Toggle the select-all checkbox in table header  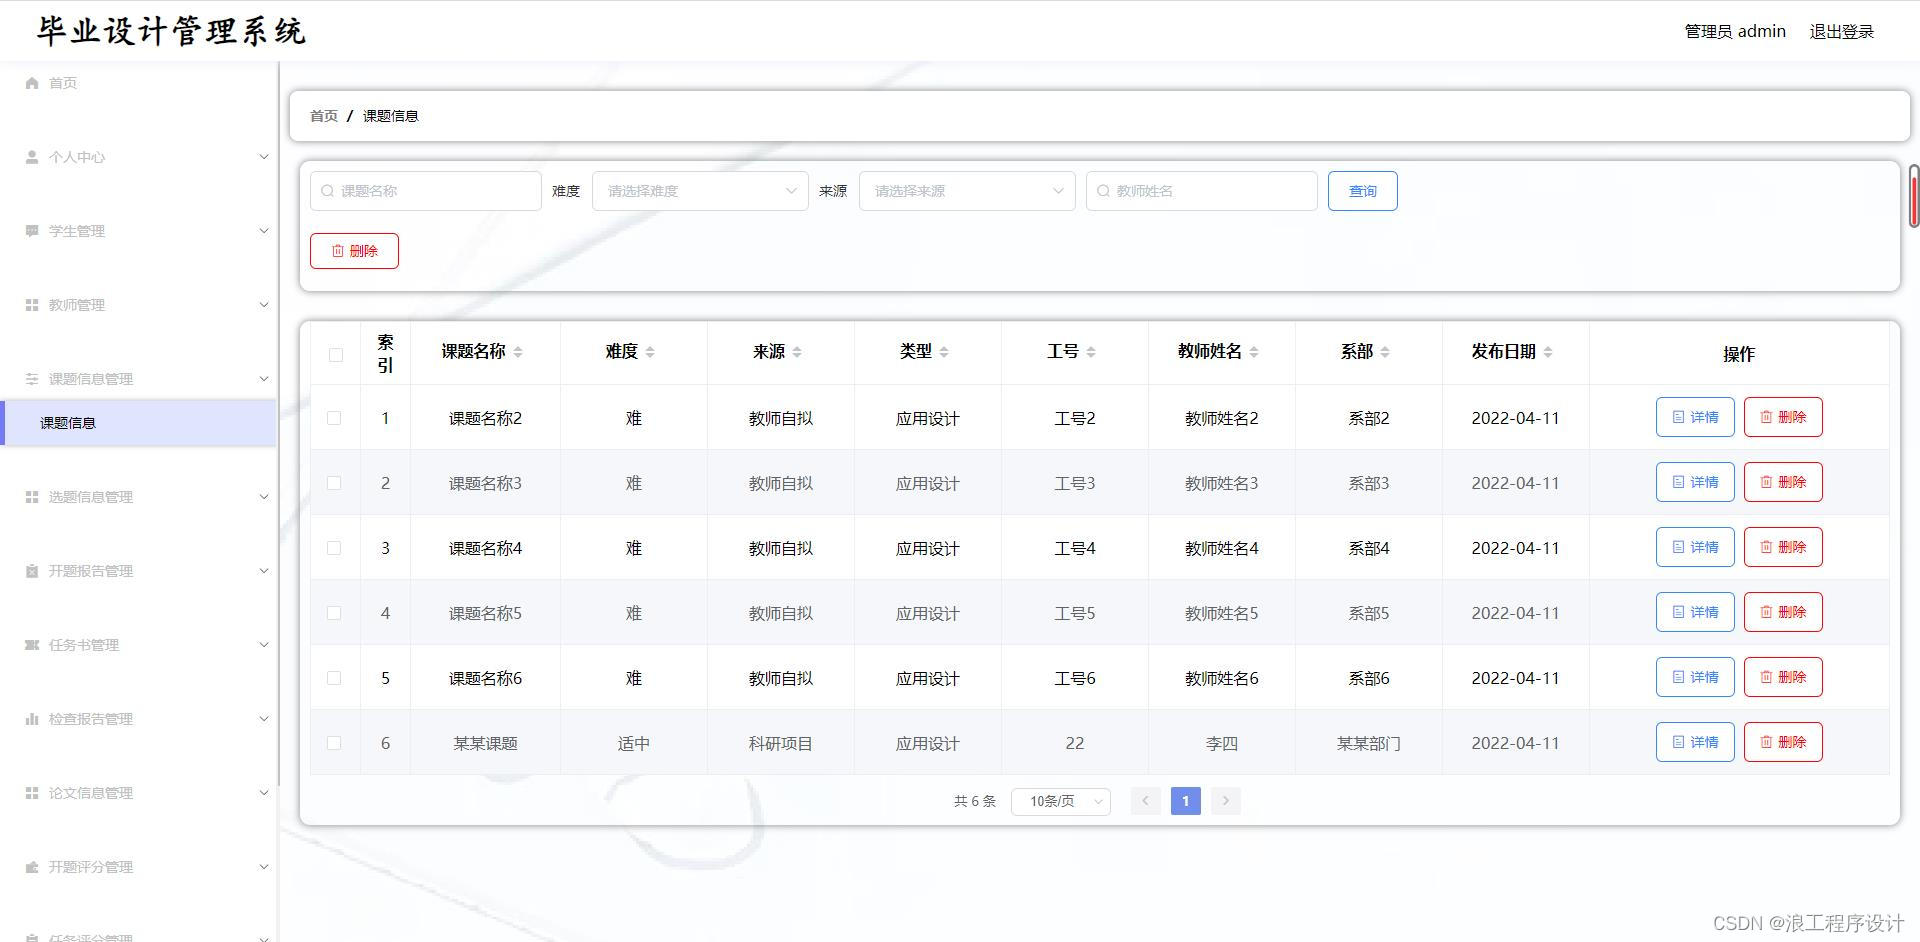tap(335, 355)
